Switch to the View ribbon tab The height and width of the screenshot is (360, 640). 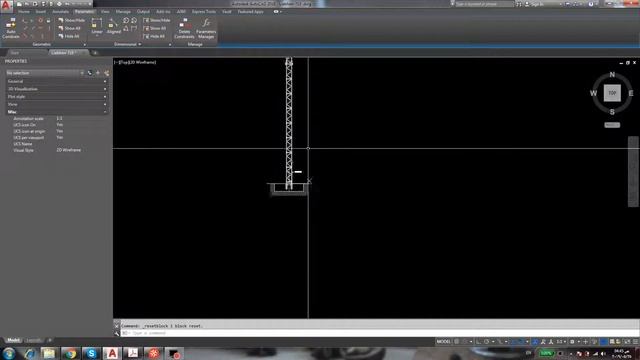click(105, 12)
